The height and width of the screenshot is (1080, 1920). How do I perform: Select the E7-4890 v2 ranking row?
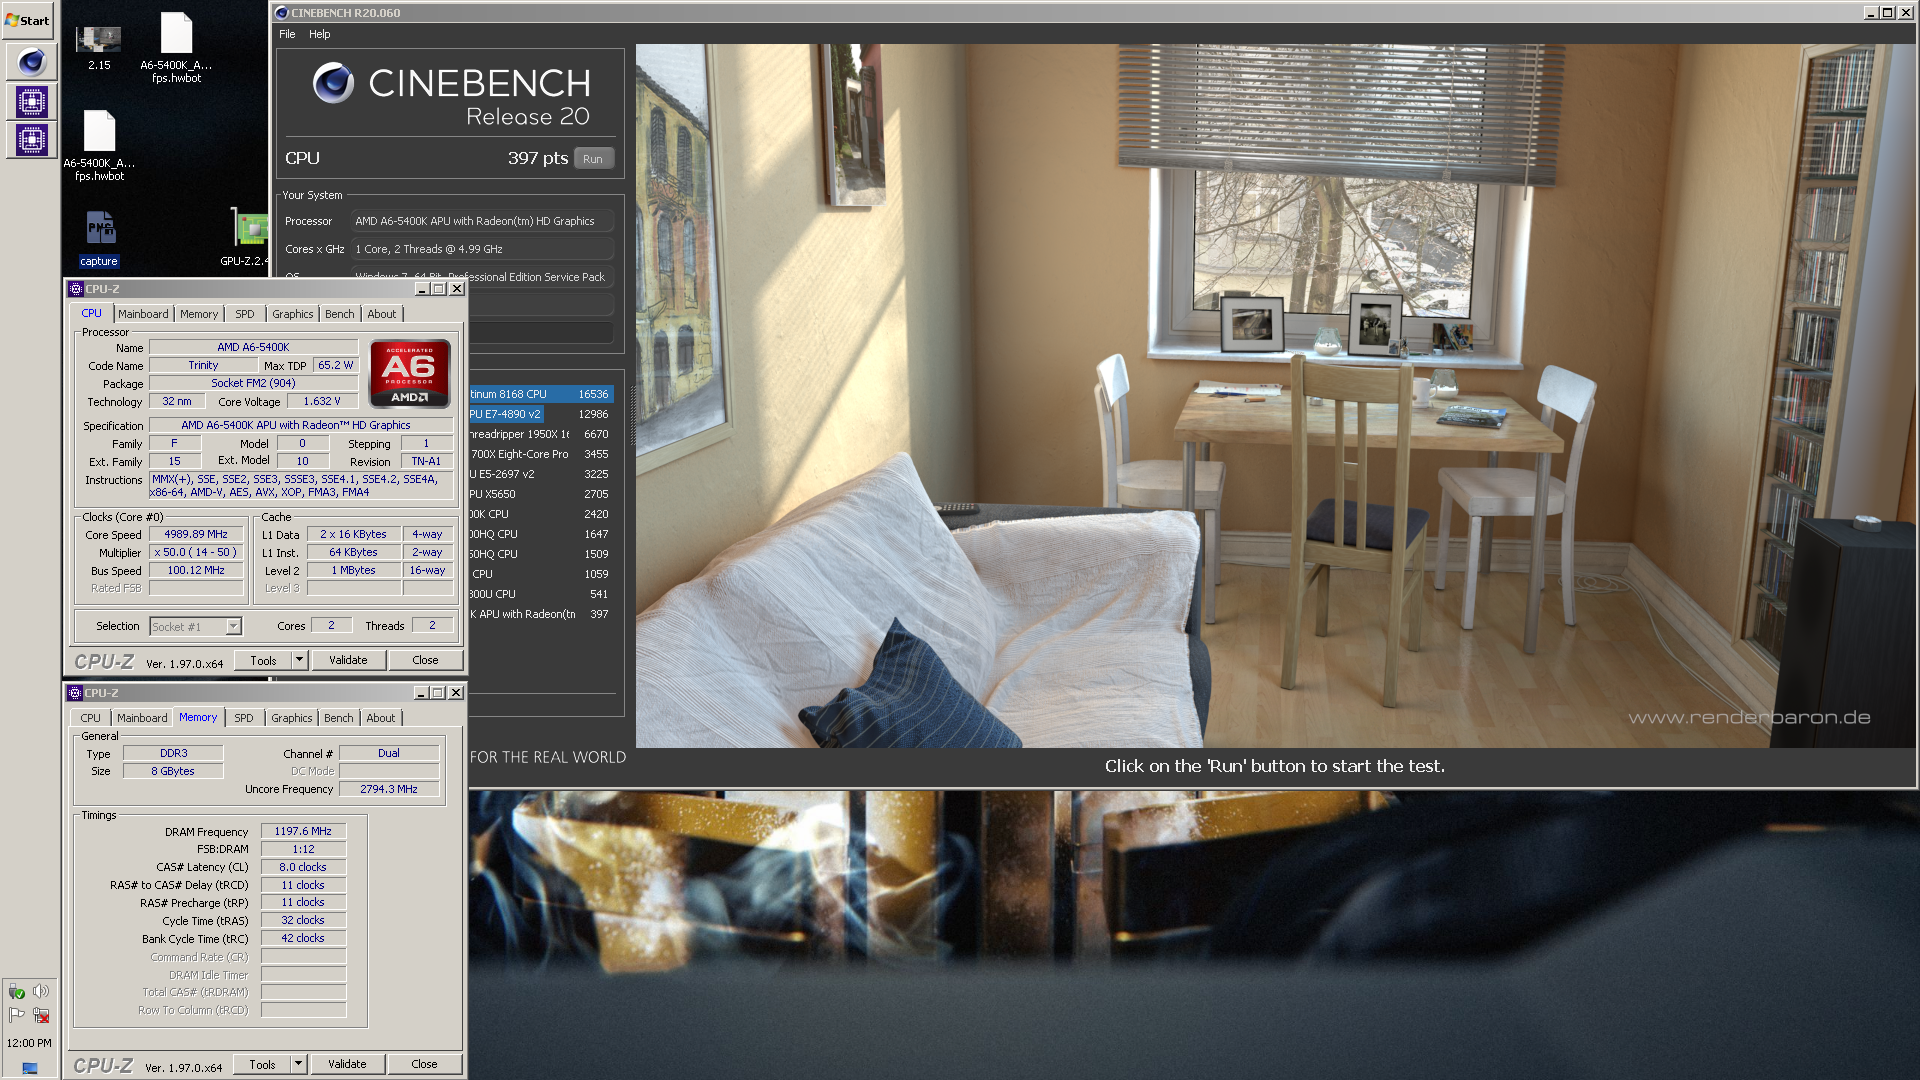tap(541, 415)
